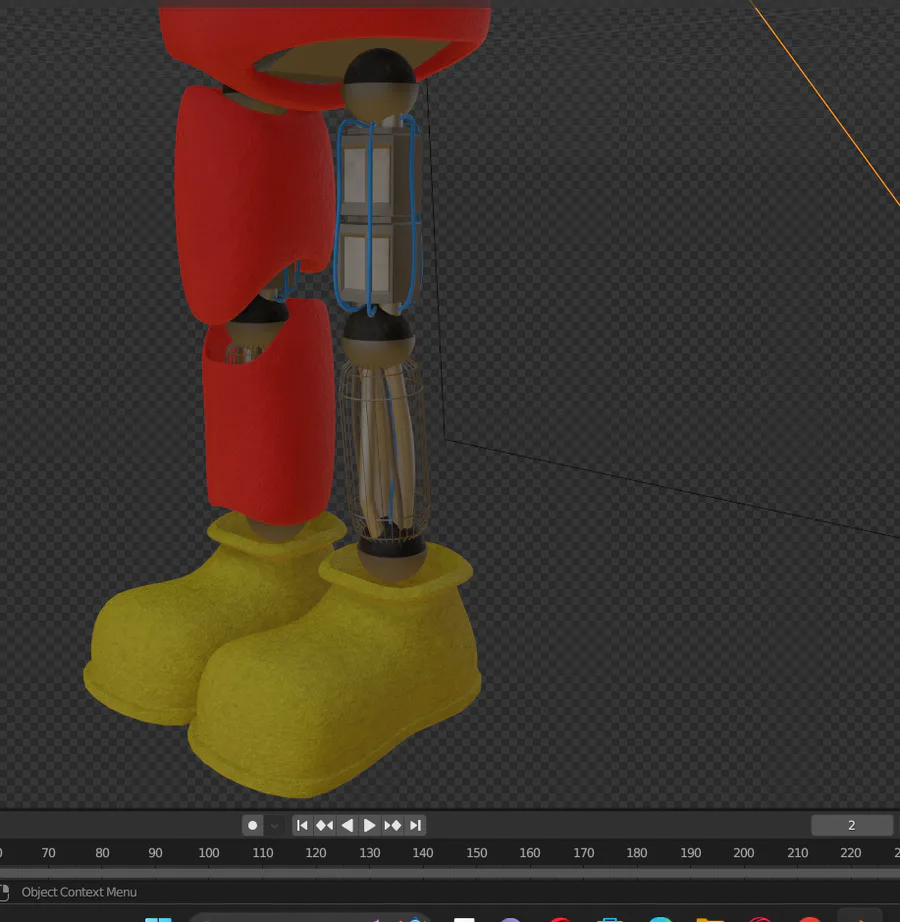Screen dimensions: 900x922
Task: Click frame 210 on the timeline ruler
Action: [798, 853]
